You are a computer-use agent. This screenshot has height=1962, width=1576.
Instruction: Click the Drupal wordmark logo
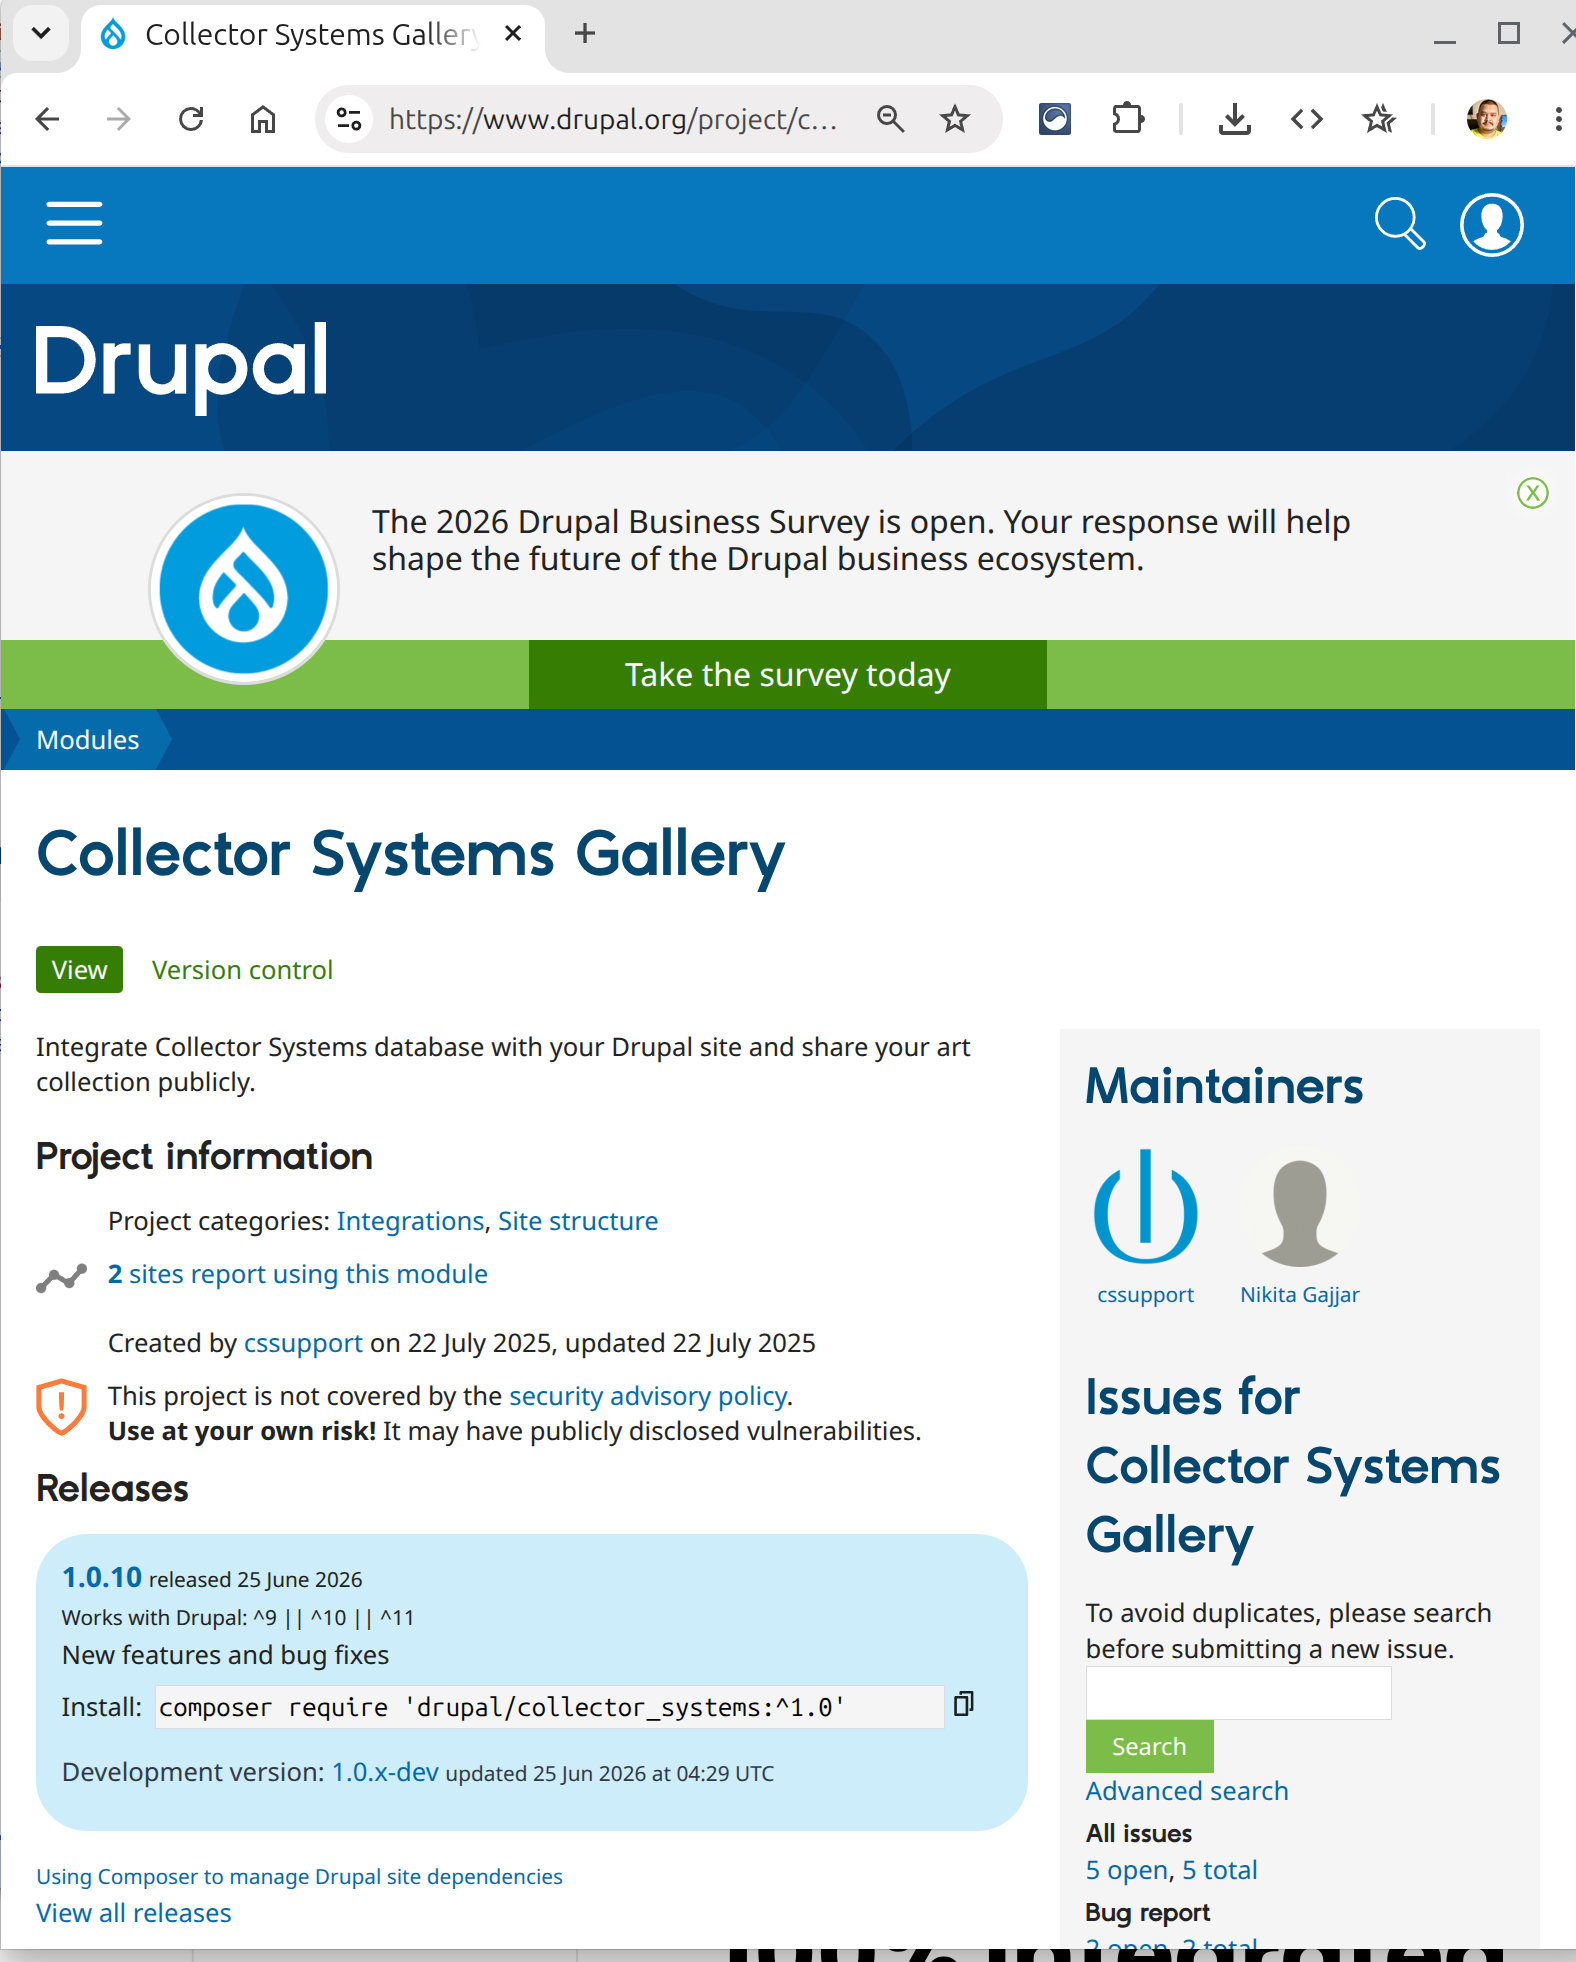[x=181, y=366]
